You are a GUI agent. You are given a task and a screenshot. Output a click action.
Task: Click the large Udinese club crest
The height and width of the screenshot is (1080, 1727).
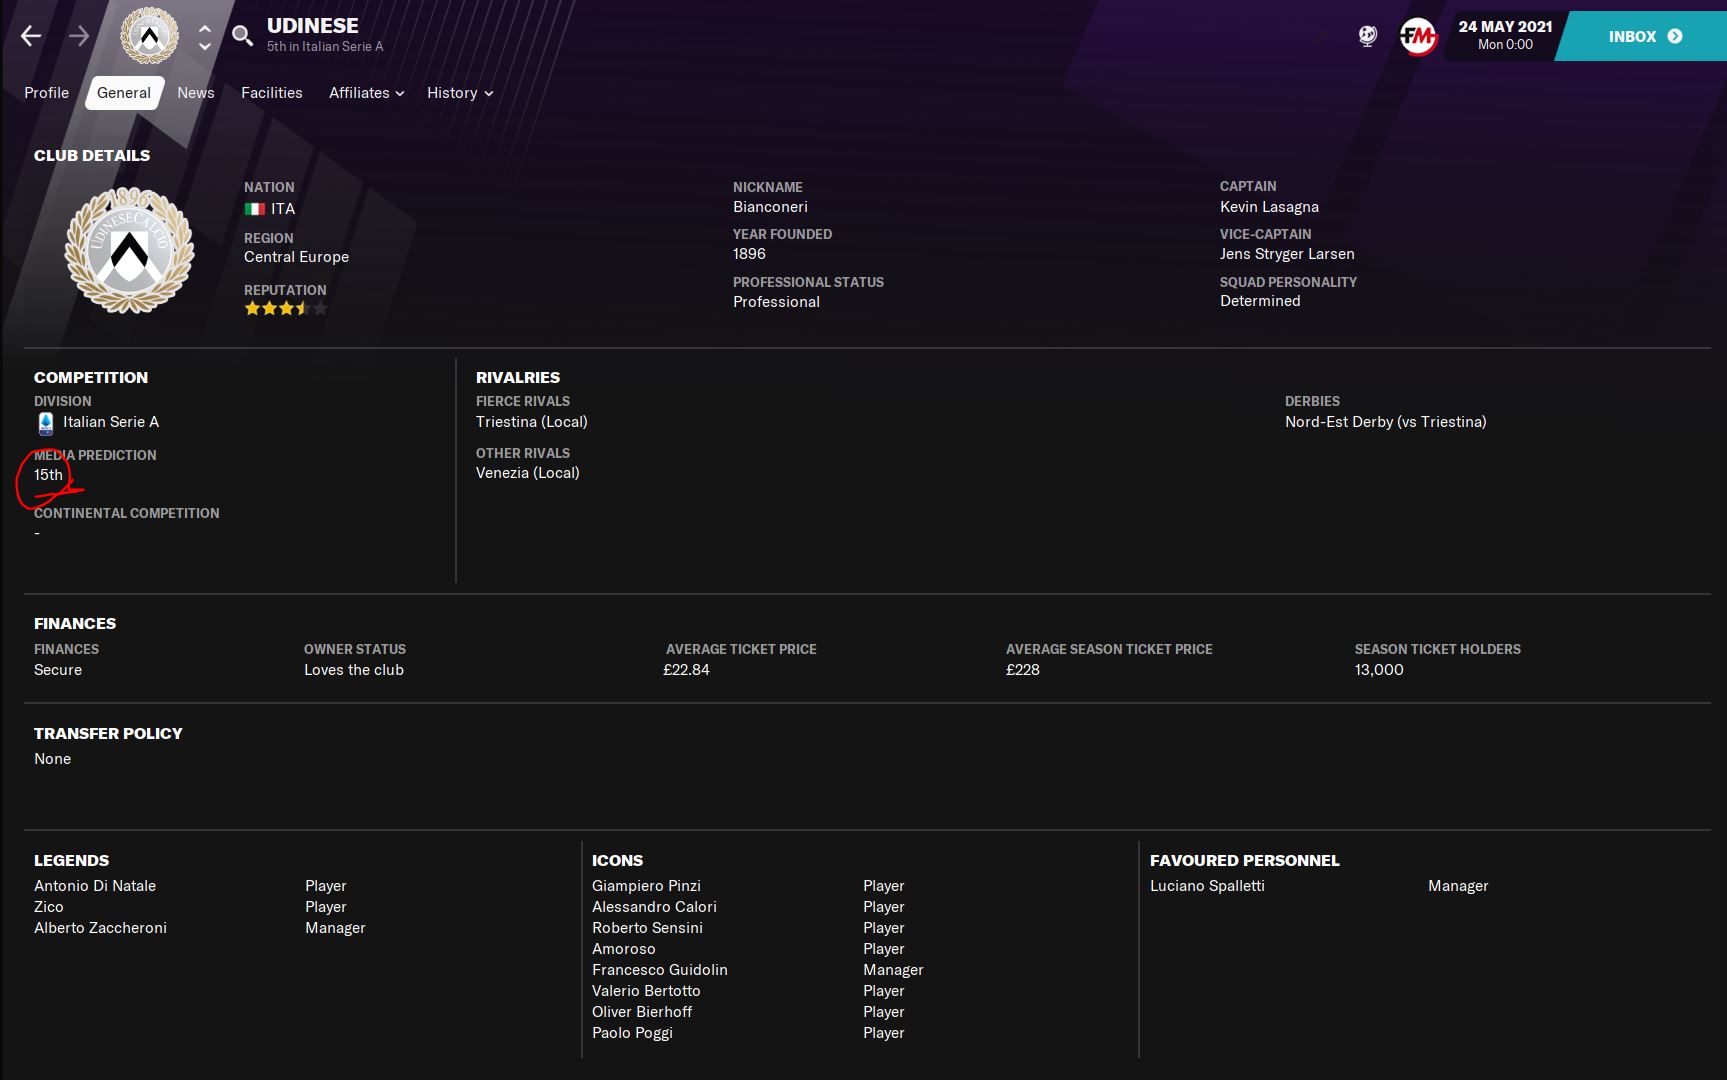[129, 250]
